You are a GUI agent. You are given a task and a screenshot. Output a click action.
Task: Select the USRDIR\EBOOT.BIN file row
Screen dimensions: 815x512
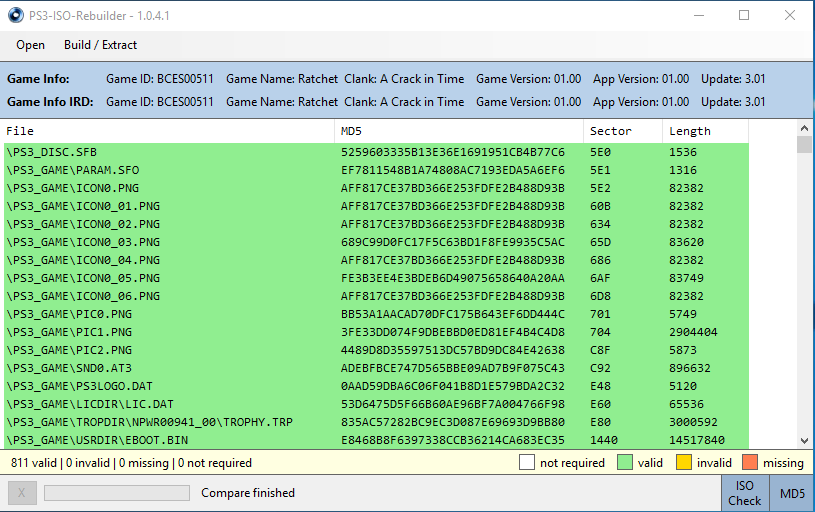point(376,440)
